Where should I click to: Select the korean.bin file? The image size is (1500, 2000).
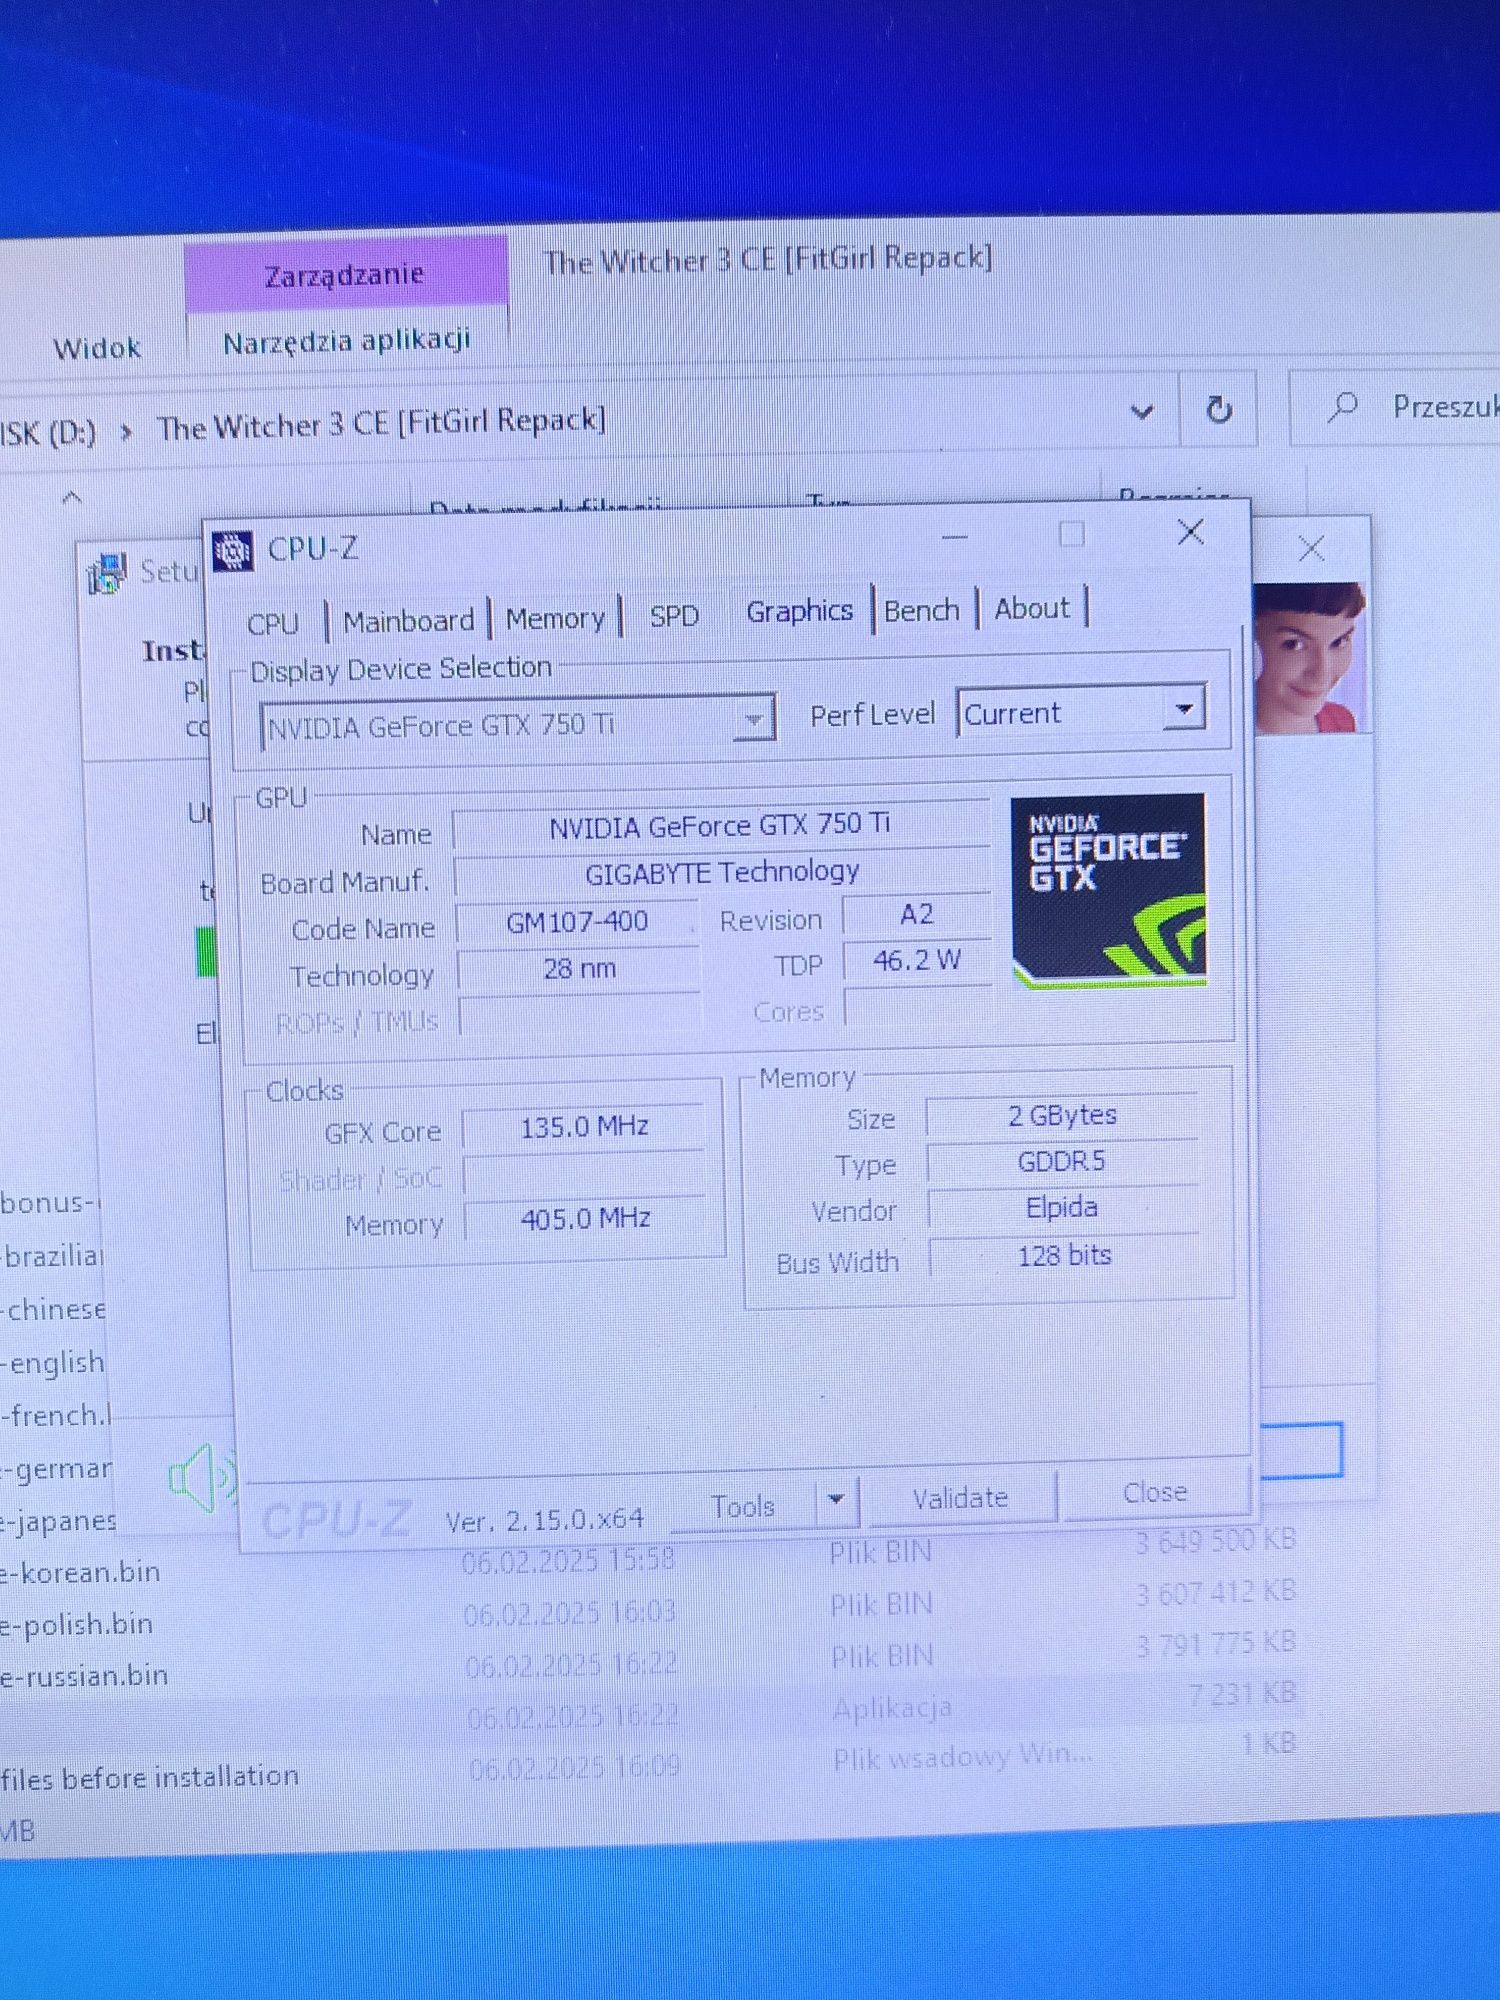point(80,1572)
